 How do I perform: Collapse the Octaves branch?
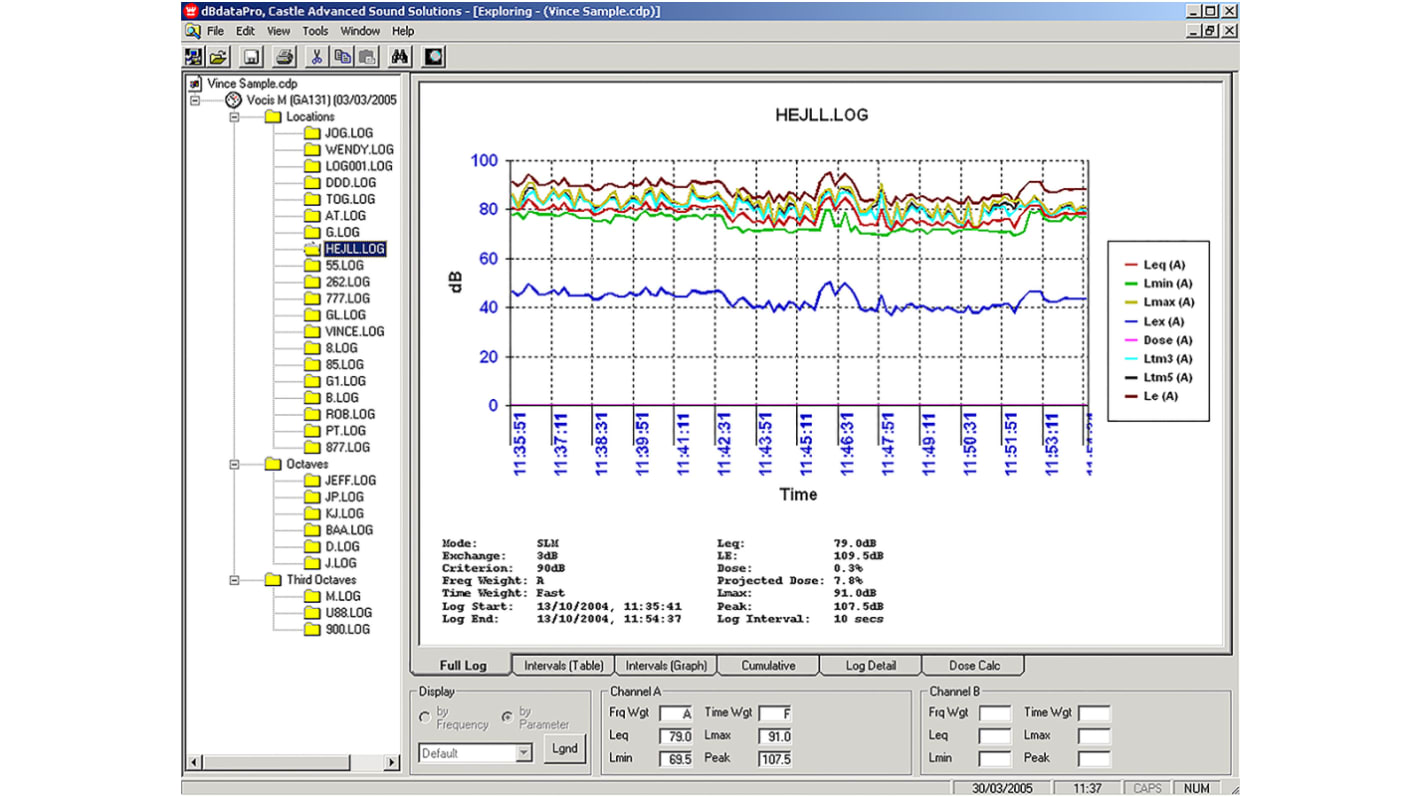click(x=232, y=463)
